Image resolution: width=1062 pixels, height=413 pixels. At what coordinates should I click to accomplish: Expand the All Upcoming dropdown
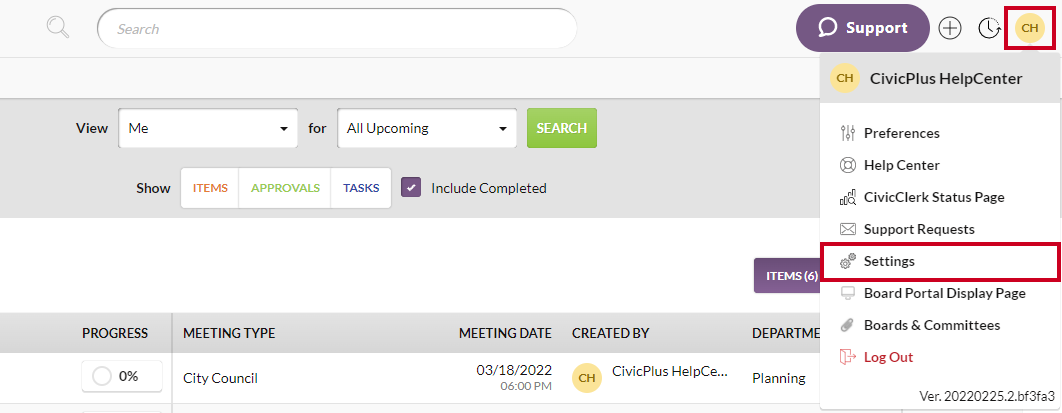(427, 128)
